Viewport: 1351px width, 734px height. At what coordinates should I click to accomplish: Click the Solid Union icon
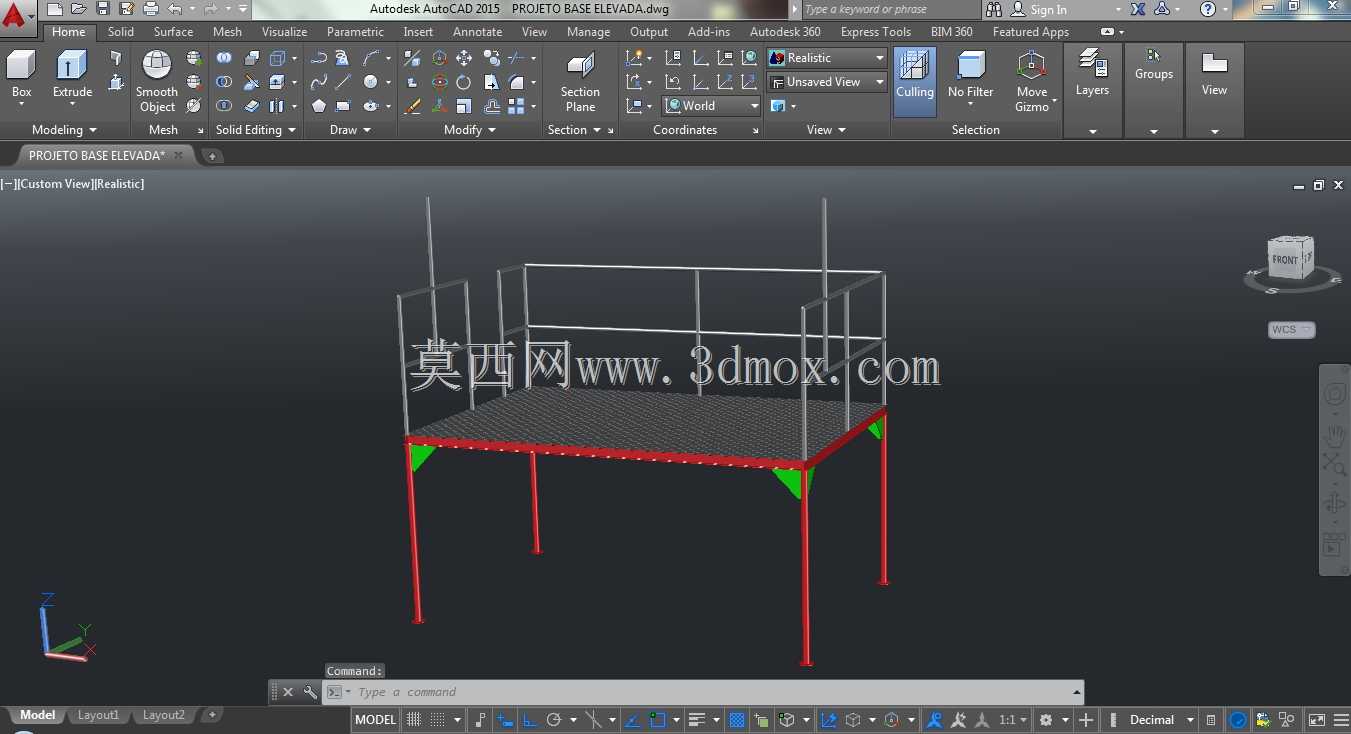(x=224, y=58)
